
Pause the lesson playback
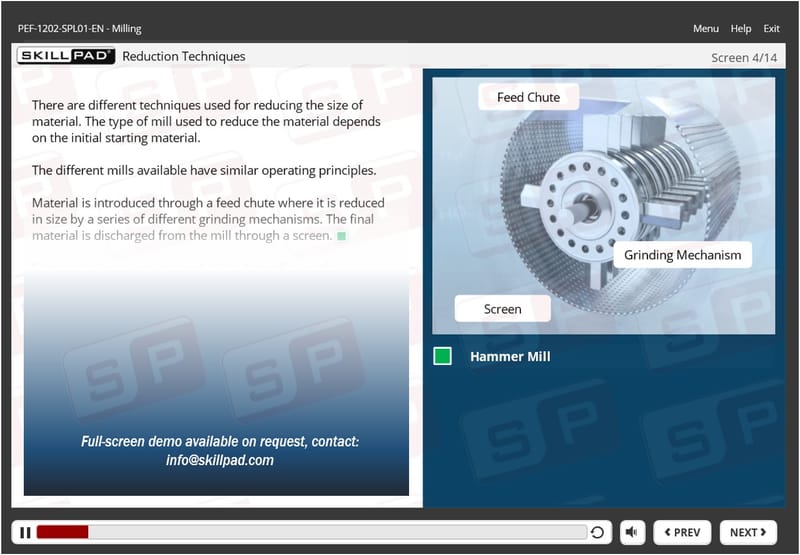25,532
